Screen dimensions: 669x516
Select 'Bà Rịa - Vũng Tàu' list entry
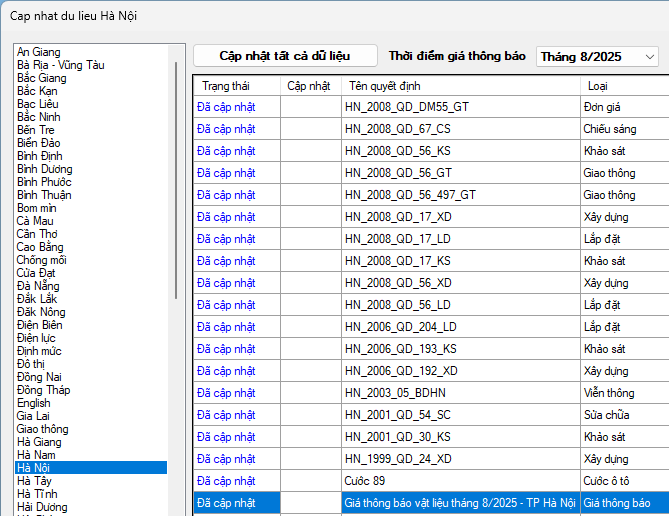(60, 65)
